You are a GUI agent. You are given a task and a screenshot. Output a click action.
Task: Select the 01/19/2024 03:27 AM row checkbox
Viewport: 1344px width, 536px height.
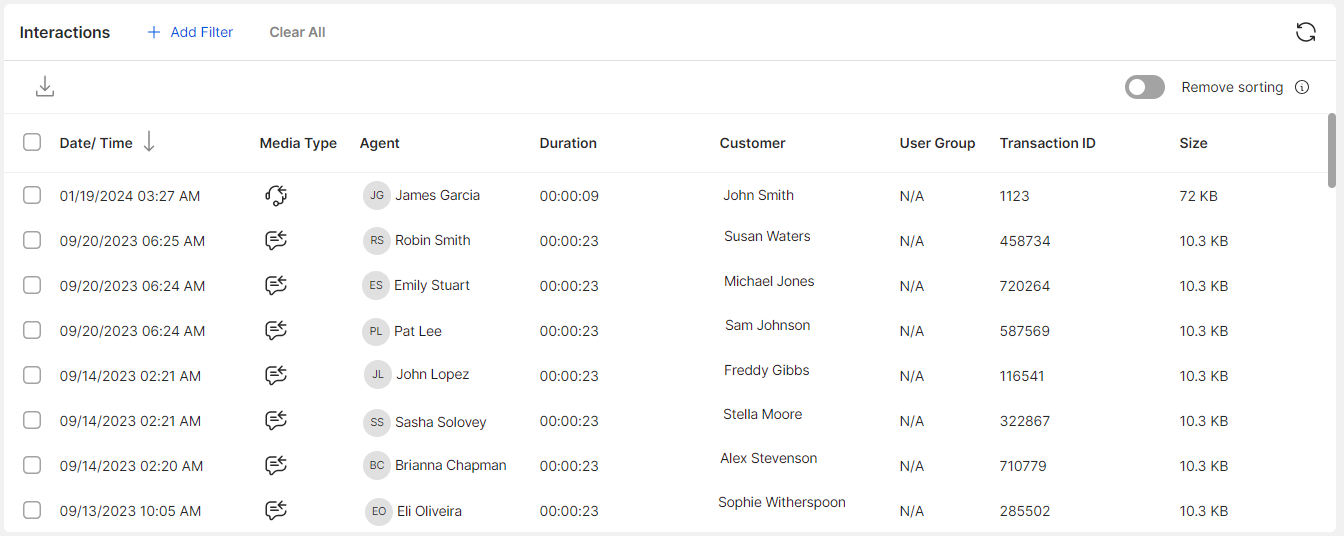32,195
